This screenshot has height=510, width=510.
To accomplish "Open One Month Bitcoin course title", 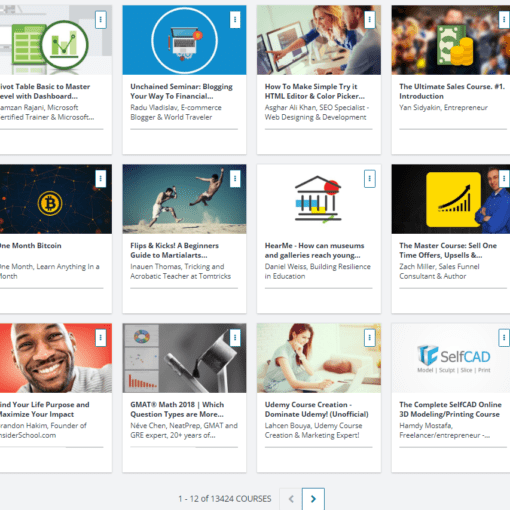I will click(x=31, y=246).
